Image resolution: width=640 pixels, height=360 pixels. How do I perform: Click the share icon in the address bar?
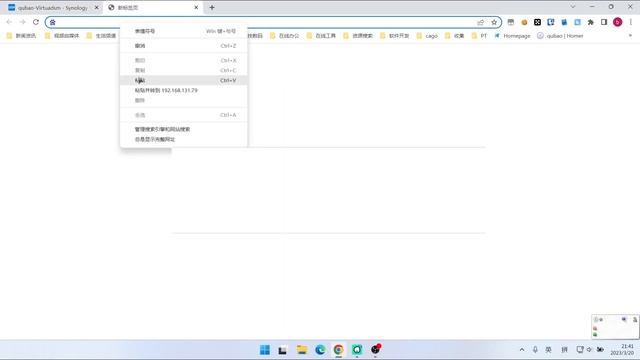pos(480,22)
